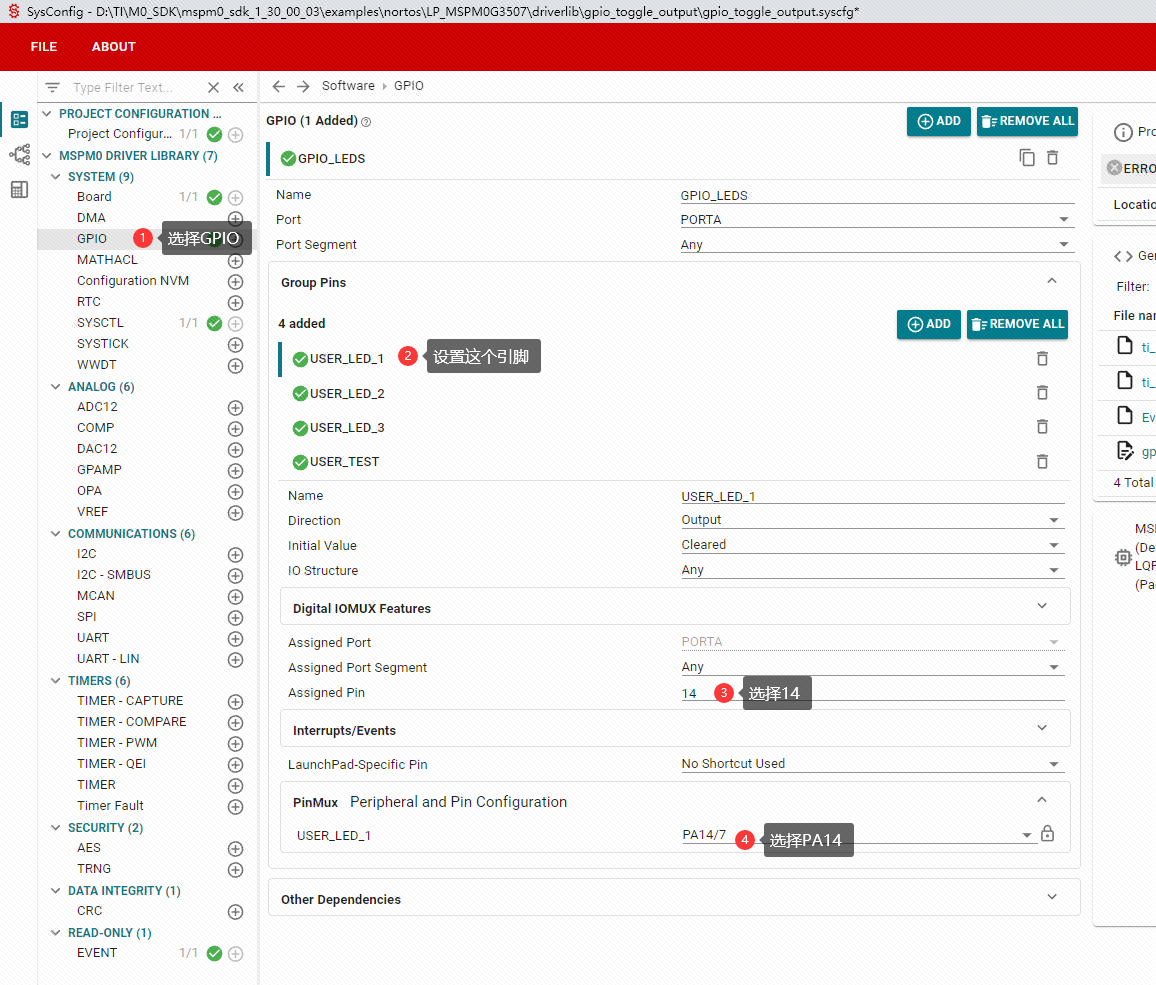Open the calculator table icon in left rail
The width and height of the screenshot is (1156, 985).
pyautogui.click(x=19, y=189)
